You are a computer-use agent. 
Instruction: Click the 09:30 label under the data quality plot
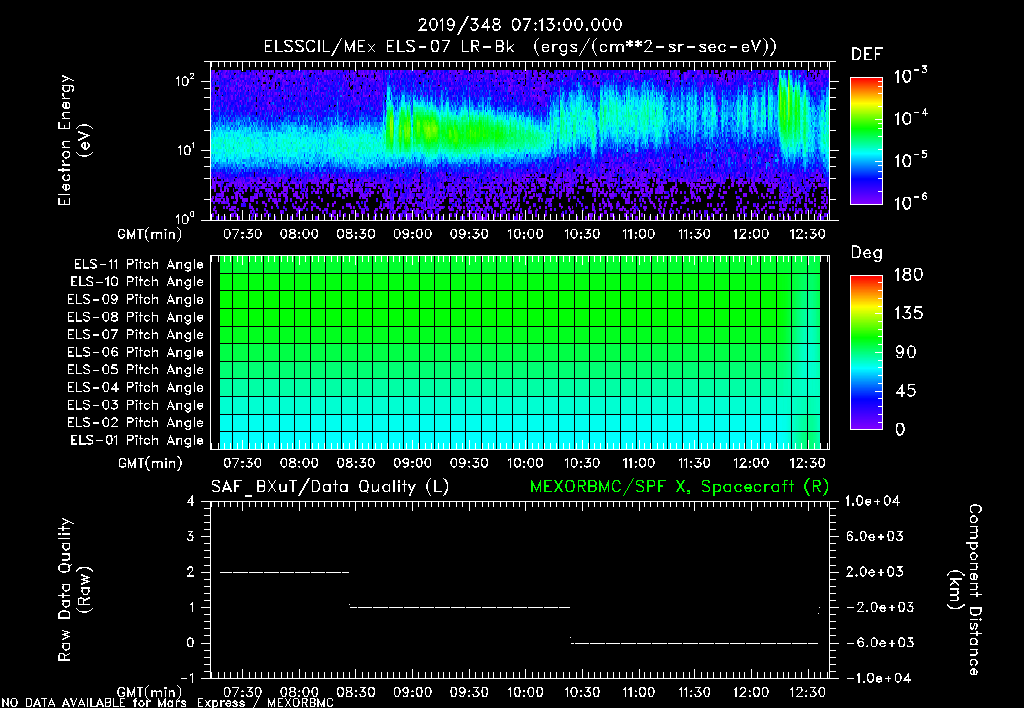(x=469, y=692)
